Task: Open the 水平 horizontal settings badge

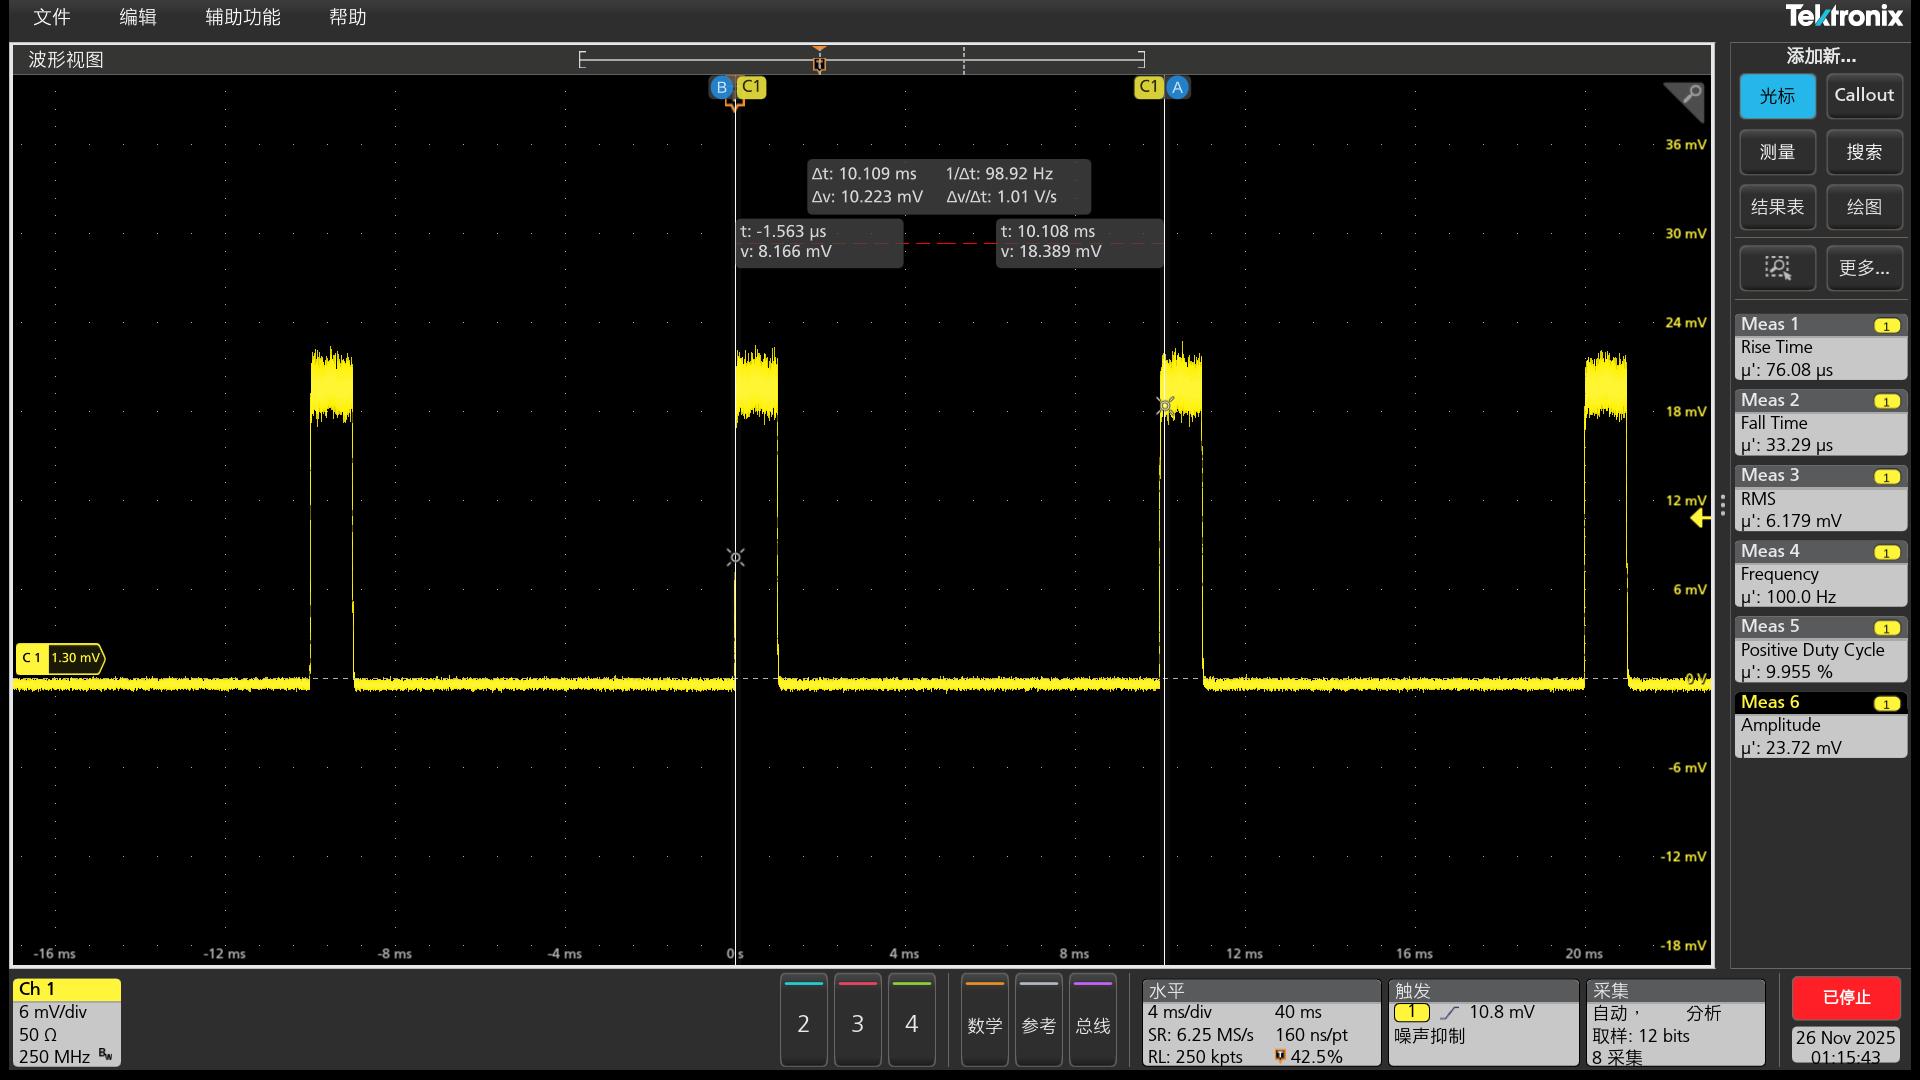Action: (1260, 1022)
